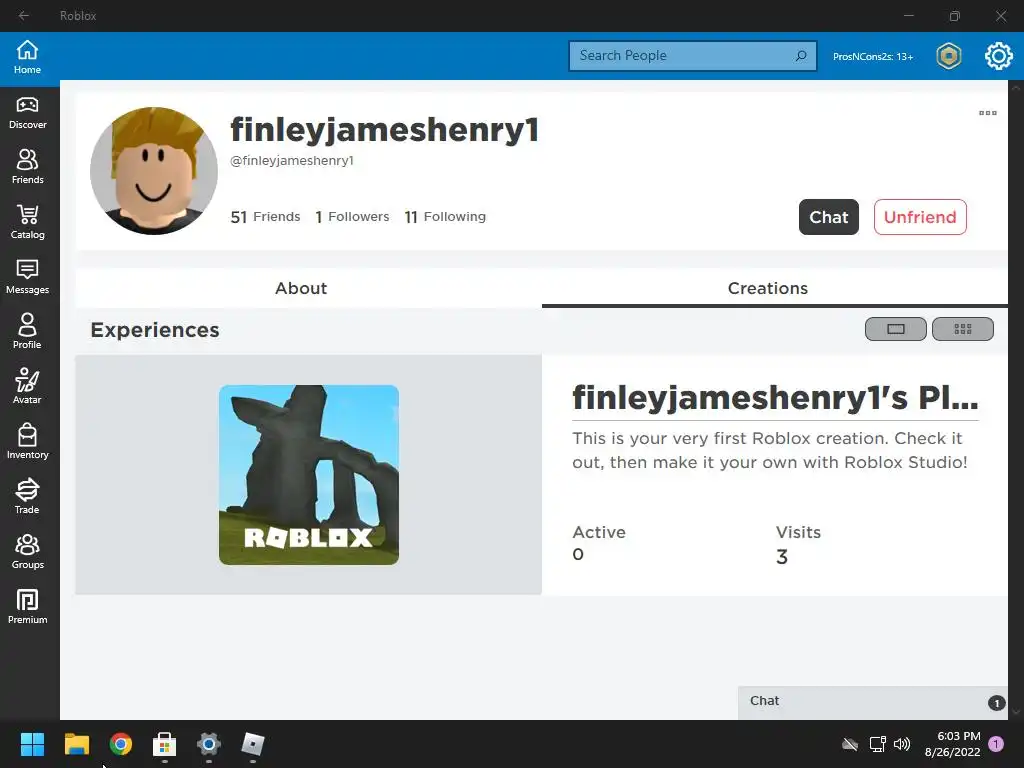The height and width of the screenshot is (768, 1024).
Task: Click the chat unread badge showing 1
Action: pyautogui.click(x=996, y=703)
